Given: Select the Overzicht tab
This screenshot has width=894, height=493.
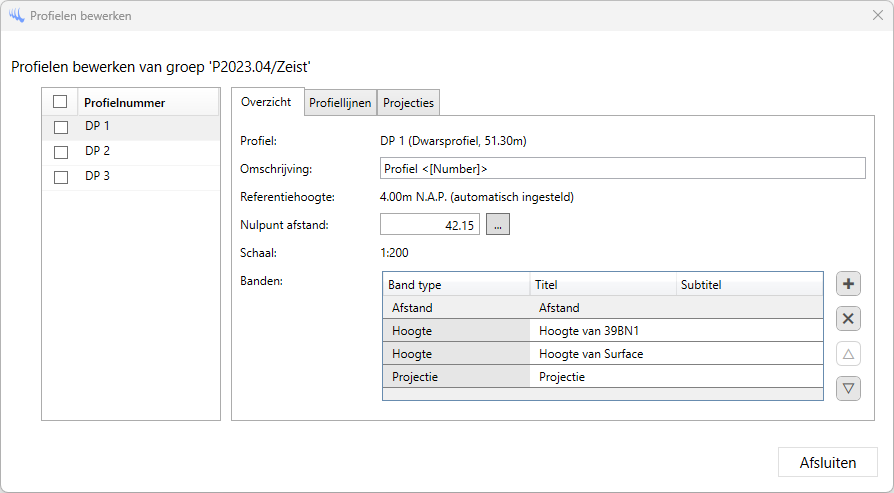Looking at the screenshot, I should coord(266,102).
